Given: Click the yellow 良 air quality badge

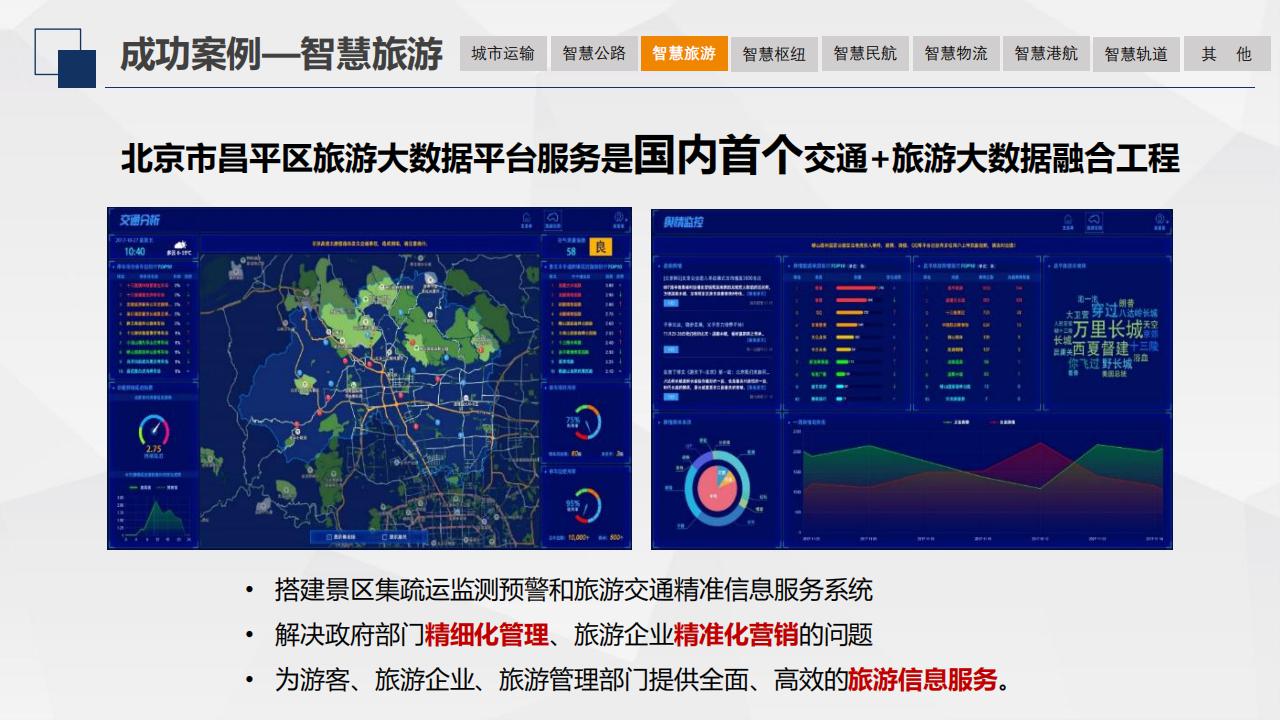Looking at the screenshot, I should point(602,247).
